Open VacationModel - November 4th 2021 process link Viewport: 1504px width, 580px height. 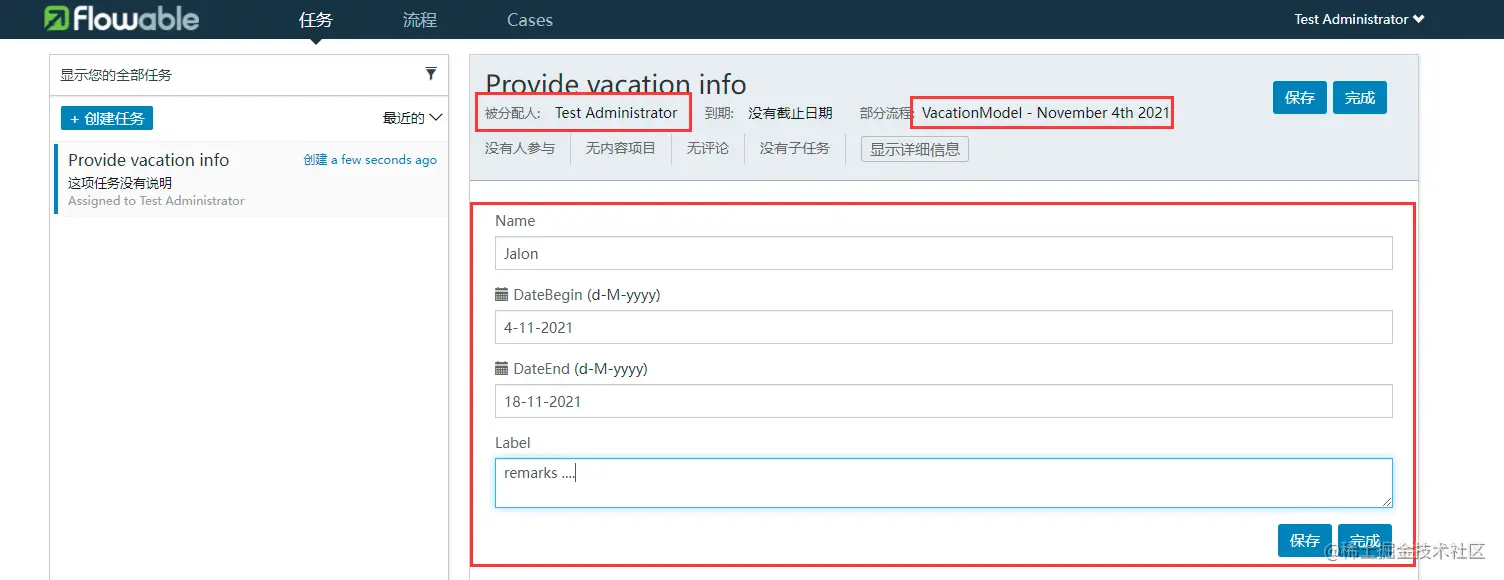pos(1045,113)
